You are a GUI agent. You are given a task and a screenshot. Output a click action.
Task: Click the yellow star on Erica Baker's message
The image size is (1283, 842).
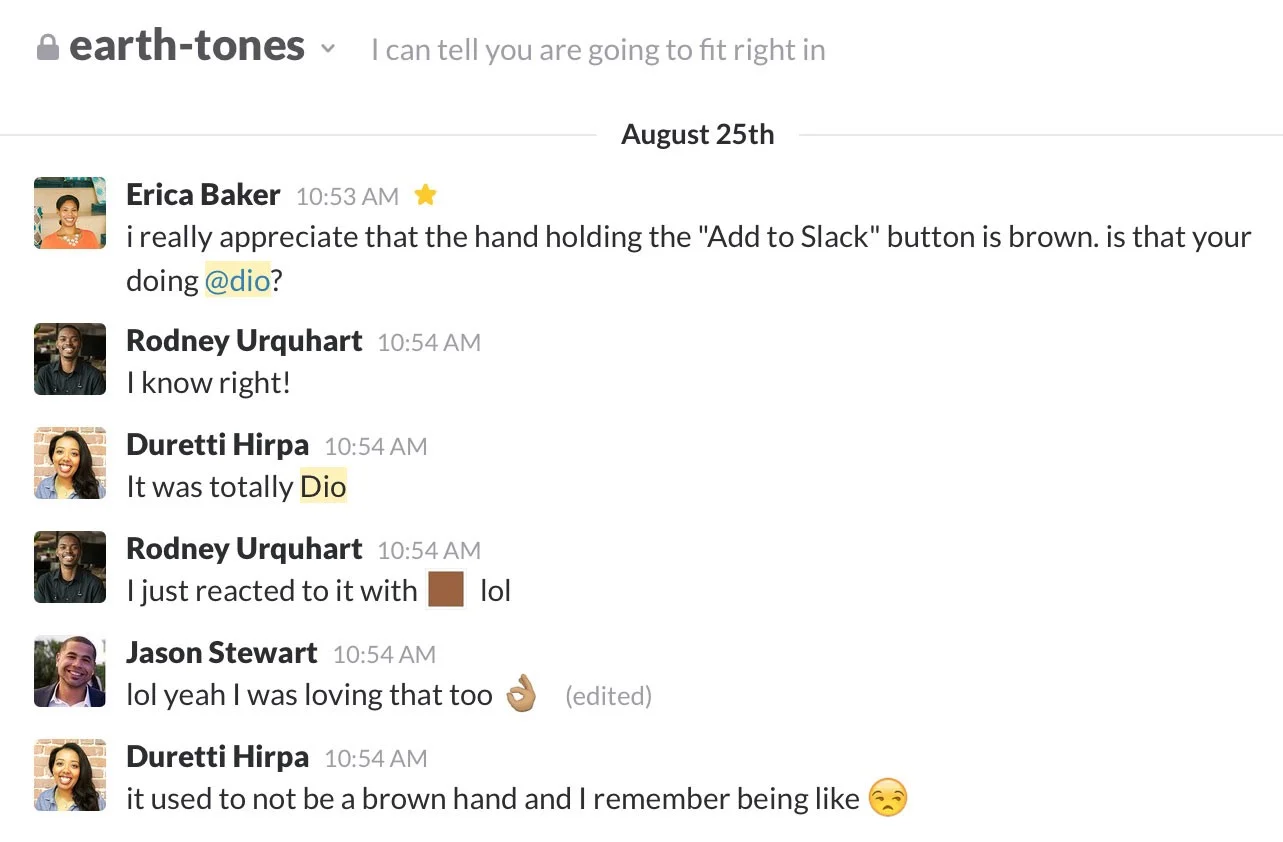[x=425, y=195]
